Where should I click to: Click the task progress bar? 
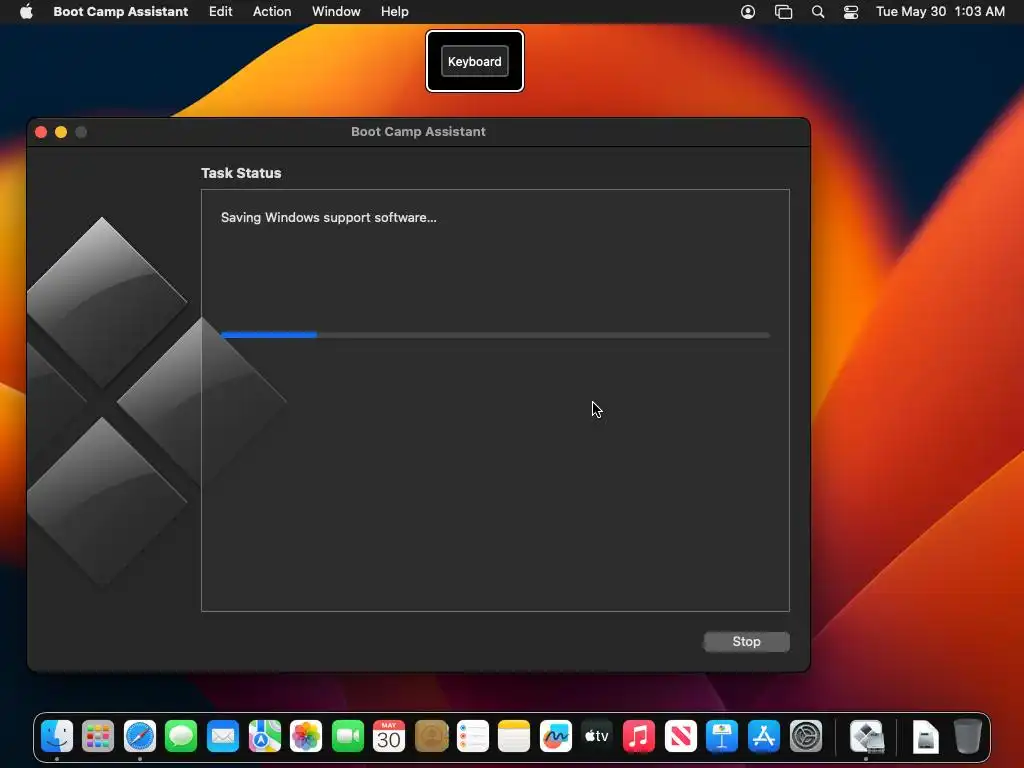496,335
